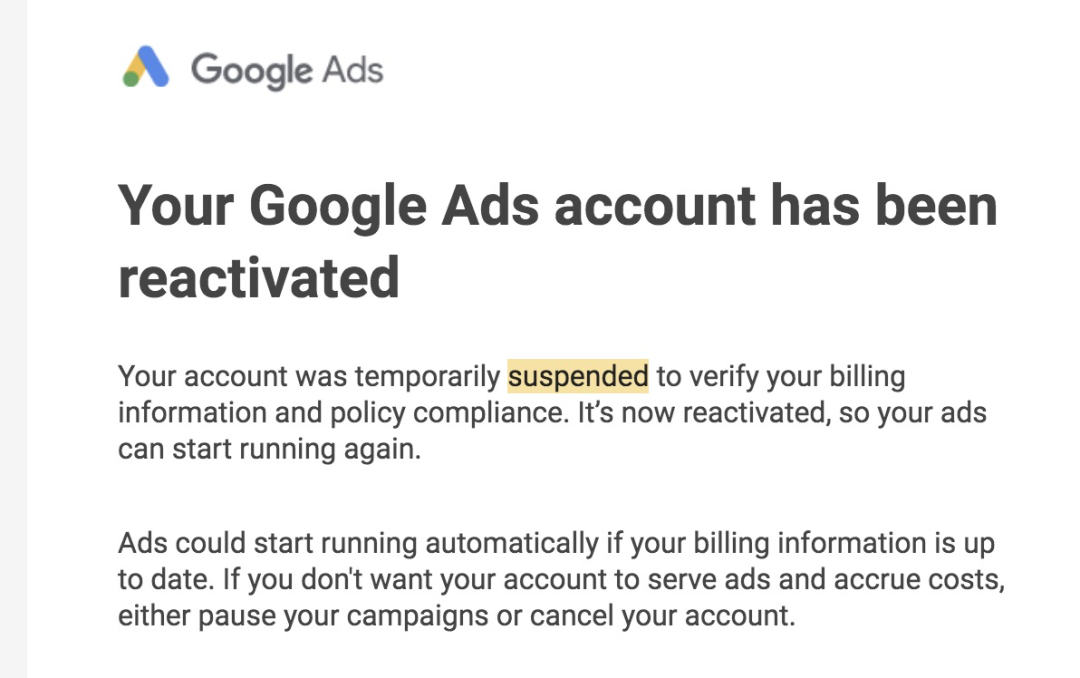Click the "Google Ads" wordmark text
Viewport: 1080px width, 678px height.
coord(287,71)
